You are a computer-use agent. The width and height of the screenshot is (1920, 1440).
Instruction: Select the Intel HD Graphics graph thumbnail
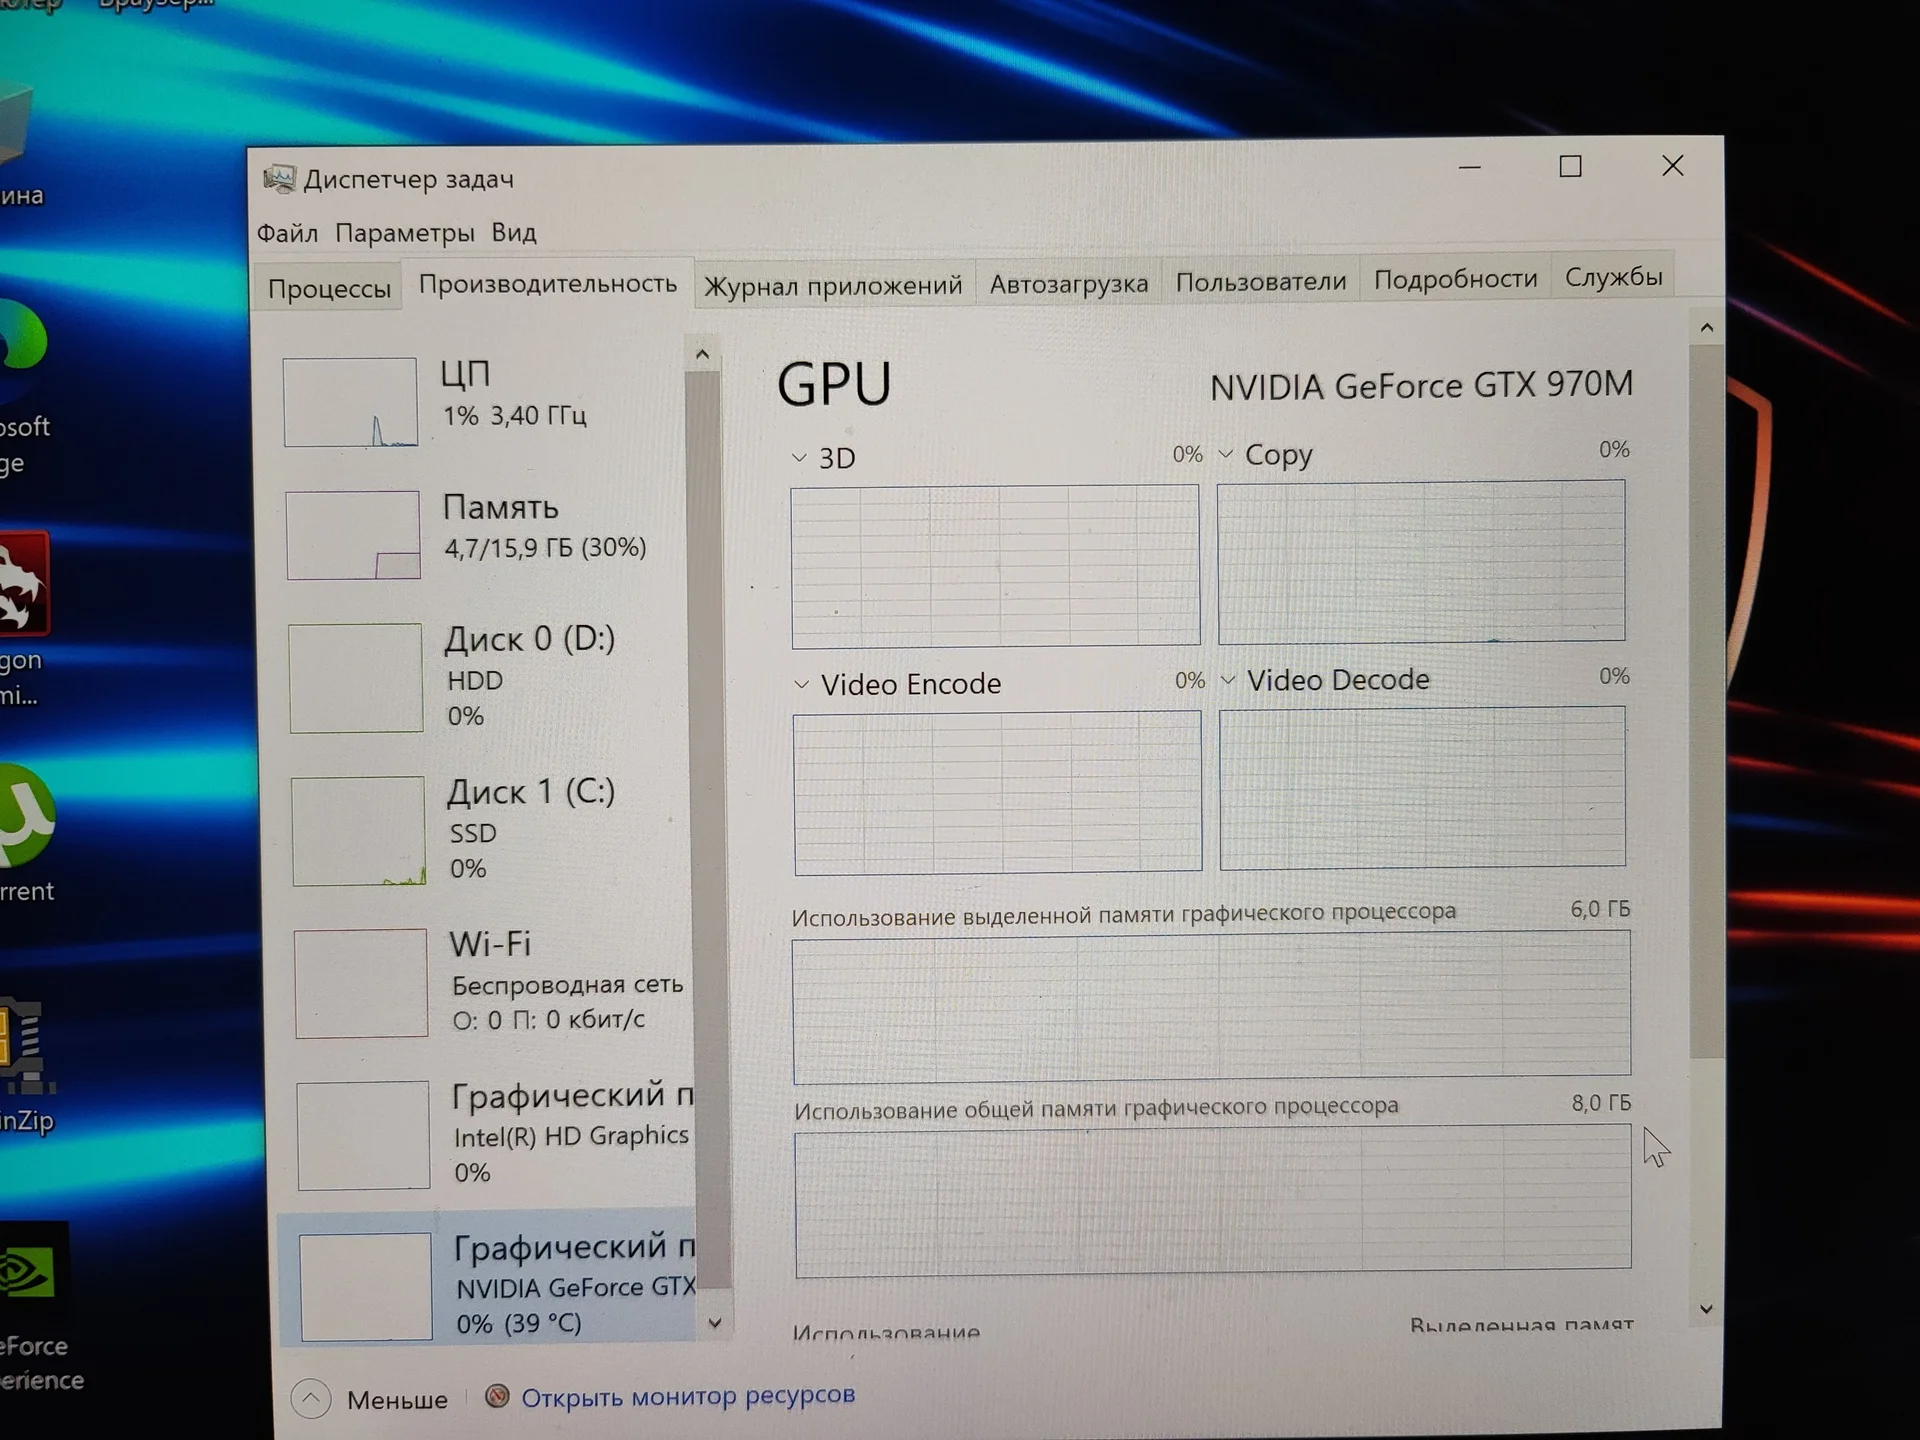[x=364, y=1135]
